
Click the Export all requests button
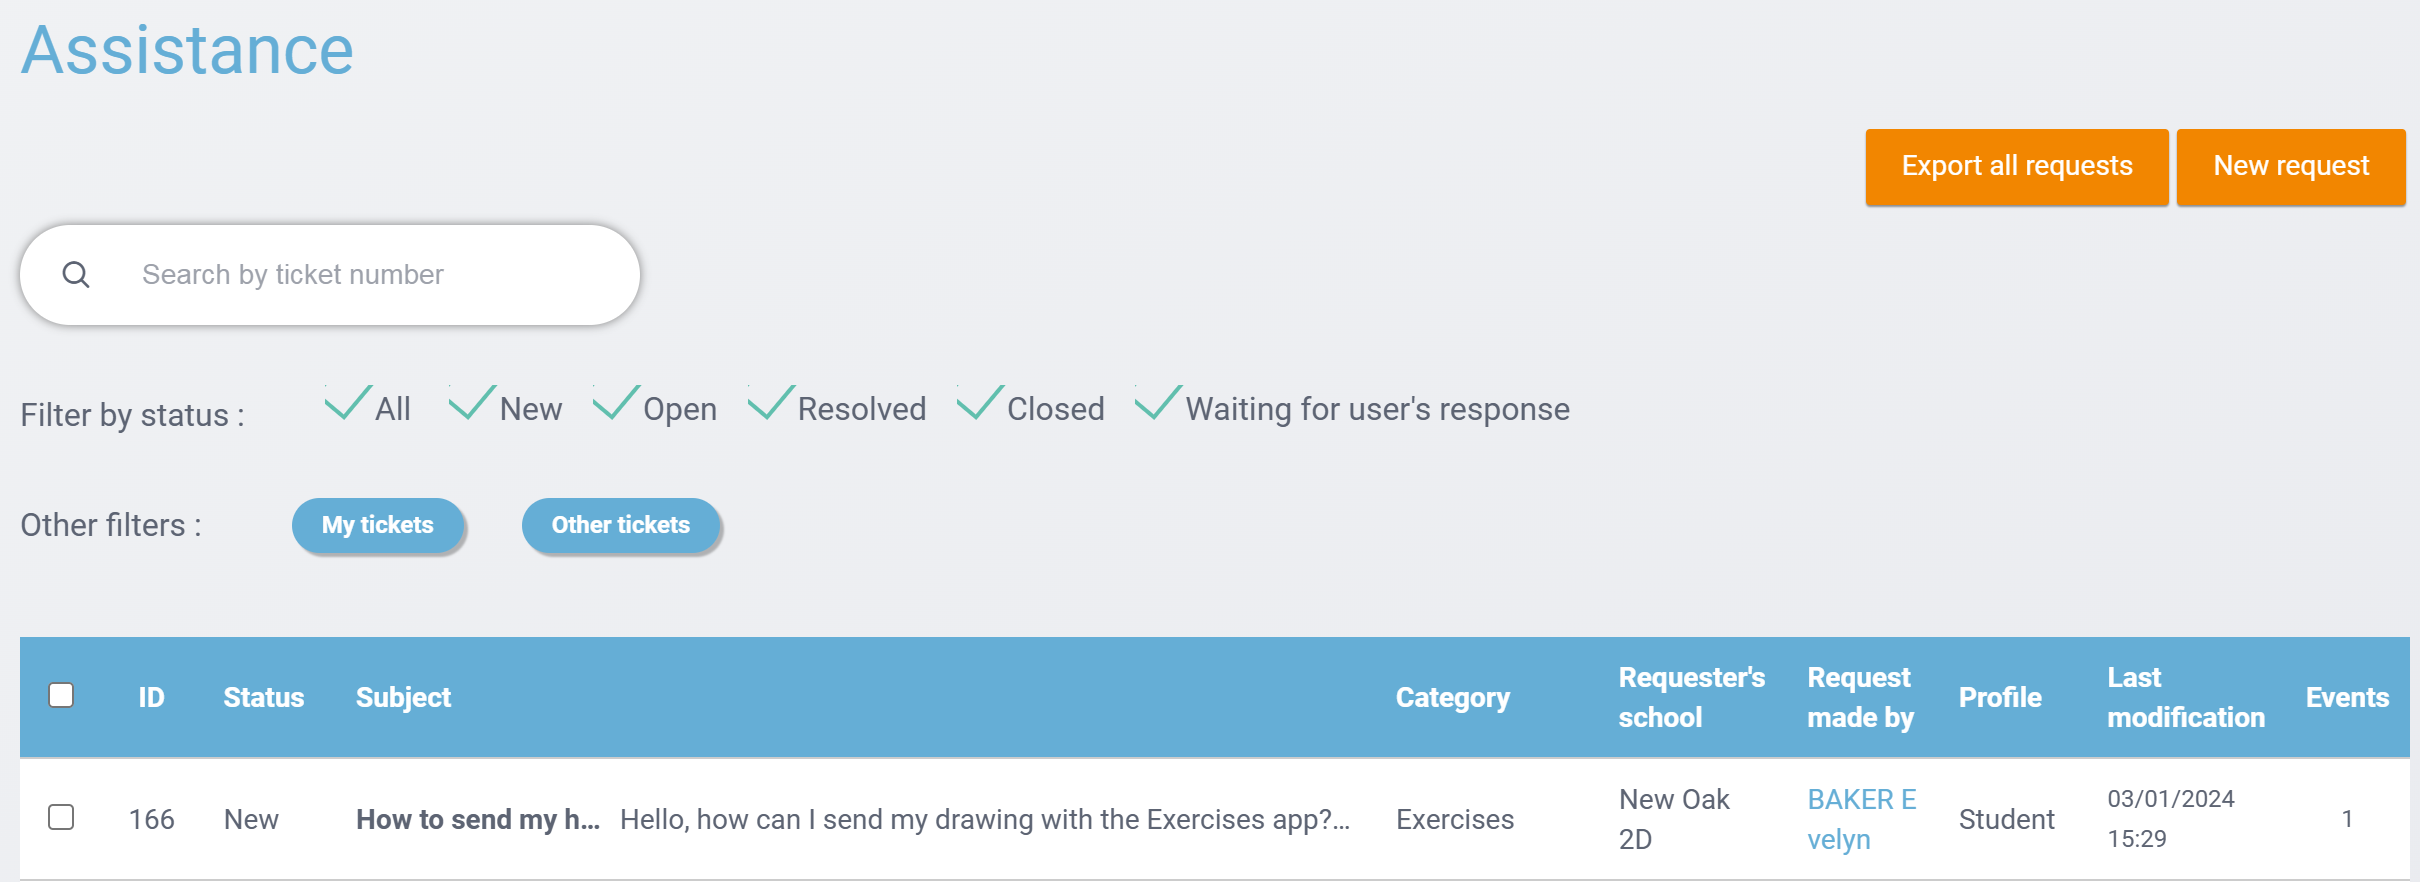[2016, 167]
